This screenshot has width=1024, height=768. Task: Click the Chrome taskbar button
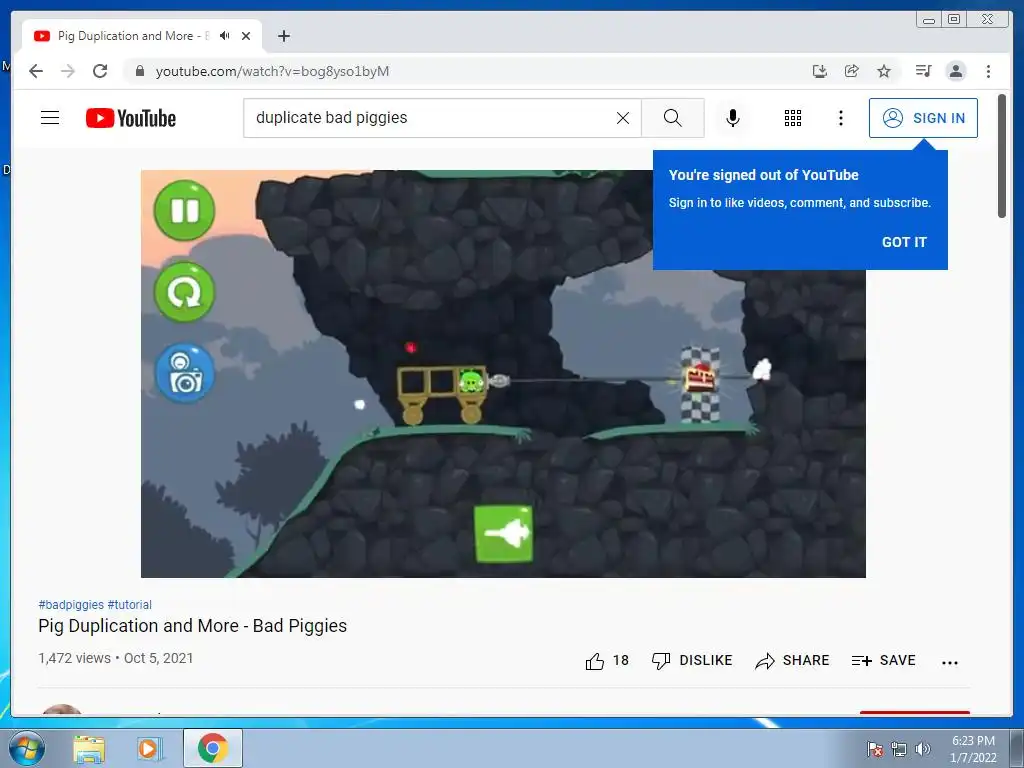[x=213, y=748]
